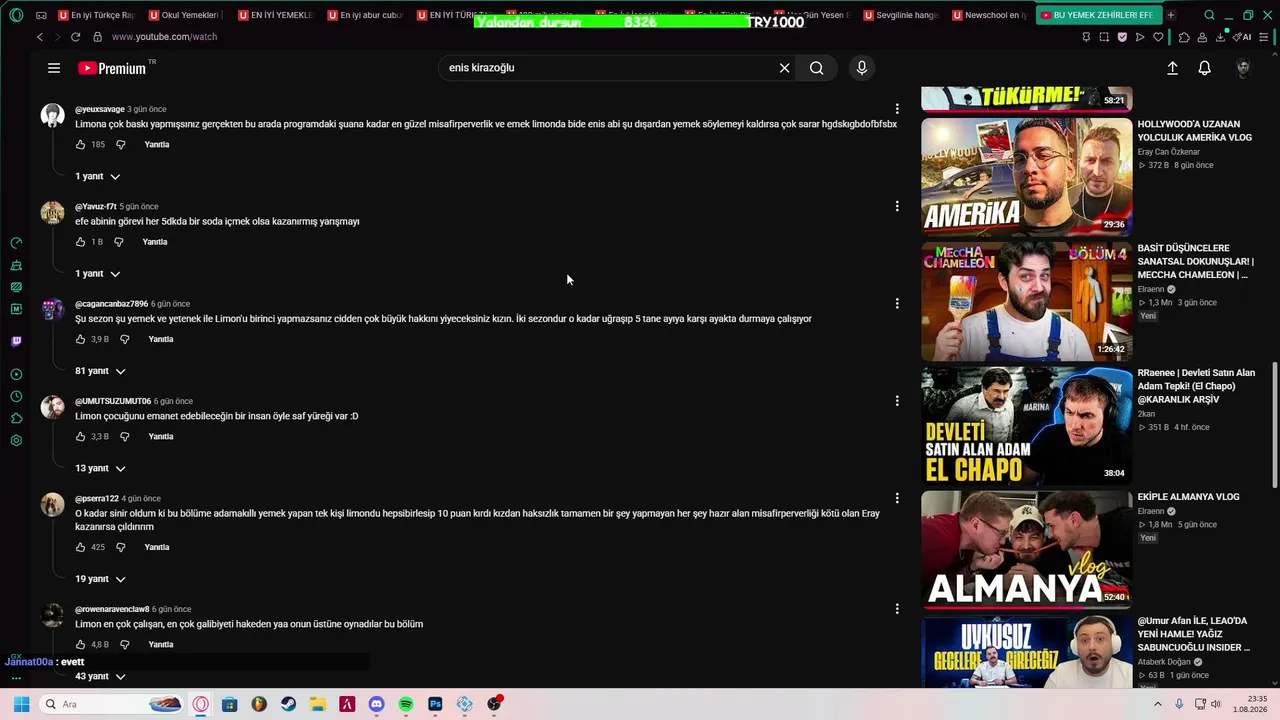
Task: Reply to the @rowenaravenclaw8 comment
Action: click(x=161, y=645)
